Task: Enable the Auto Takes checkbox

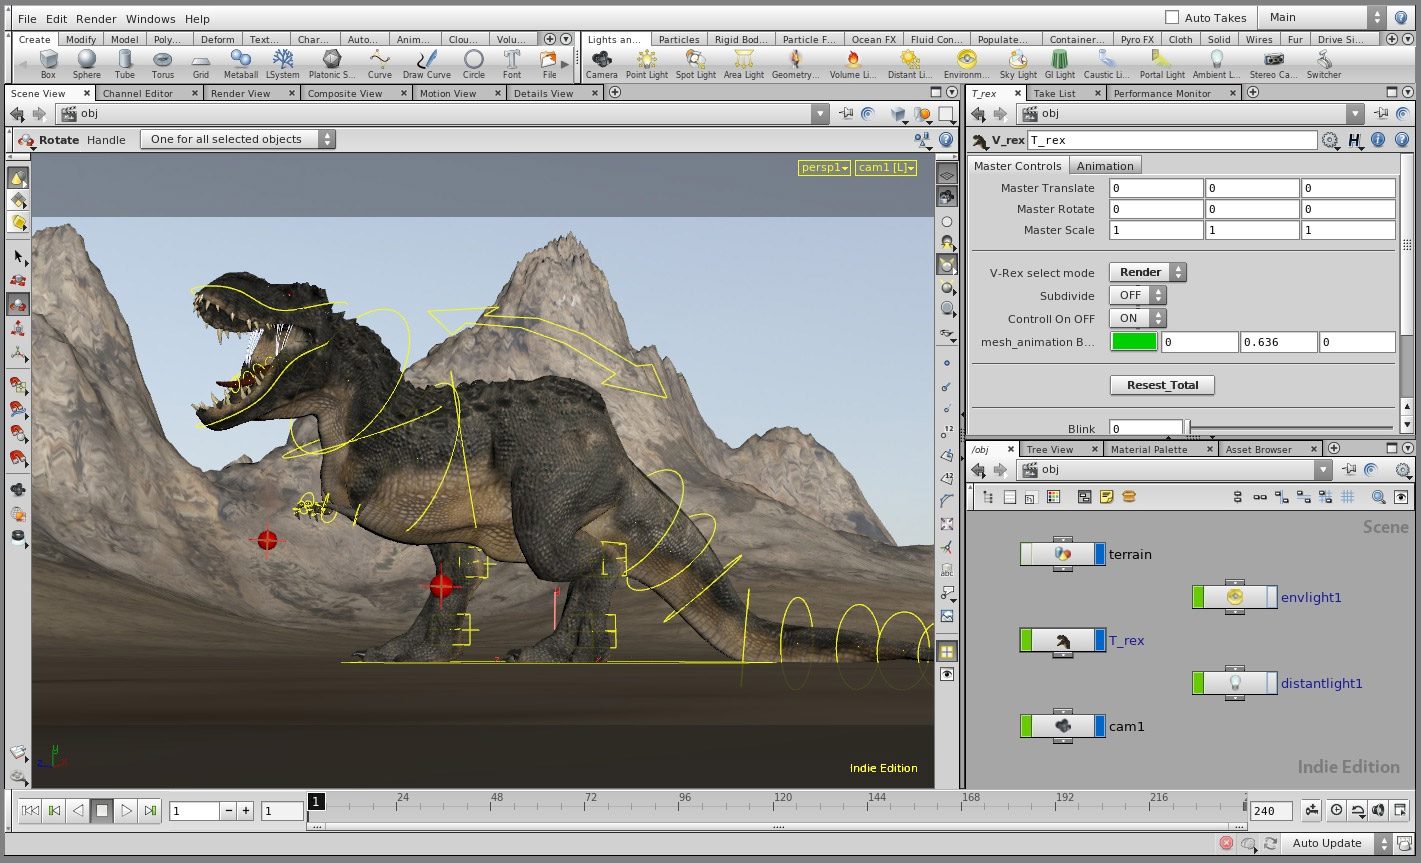Action: pos(1172,18)
